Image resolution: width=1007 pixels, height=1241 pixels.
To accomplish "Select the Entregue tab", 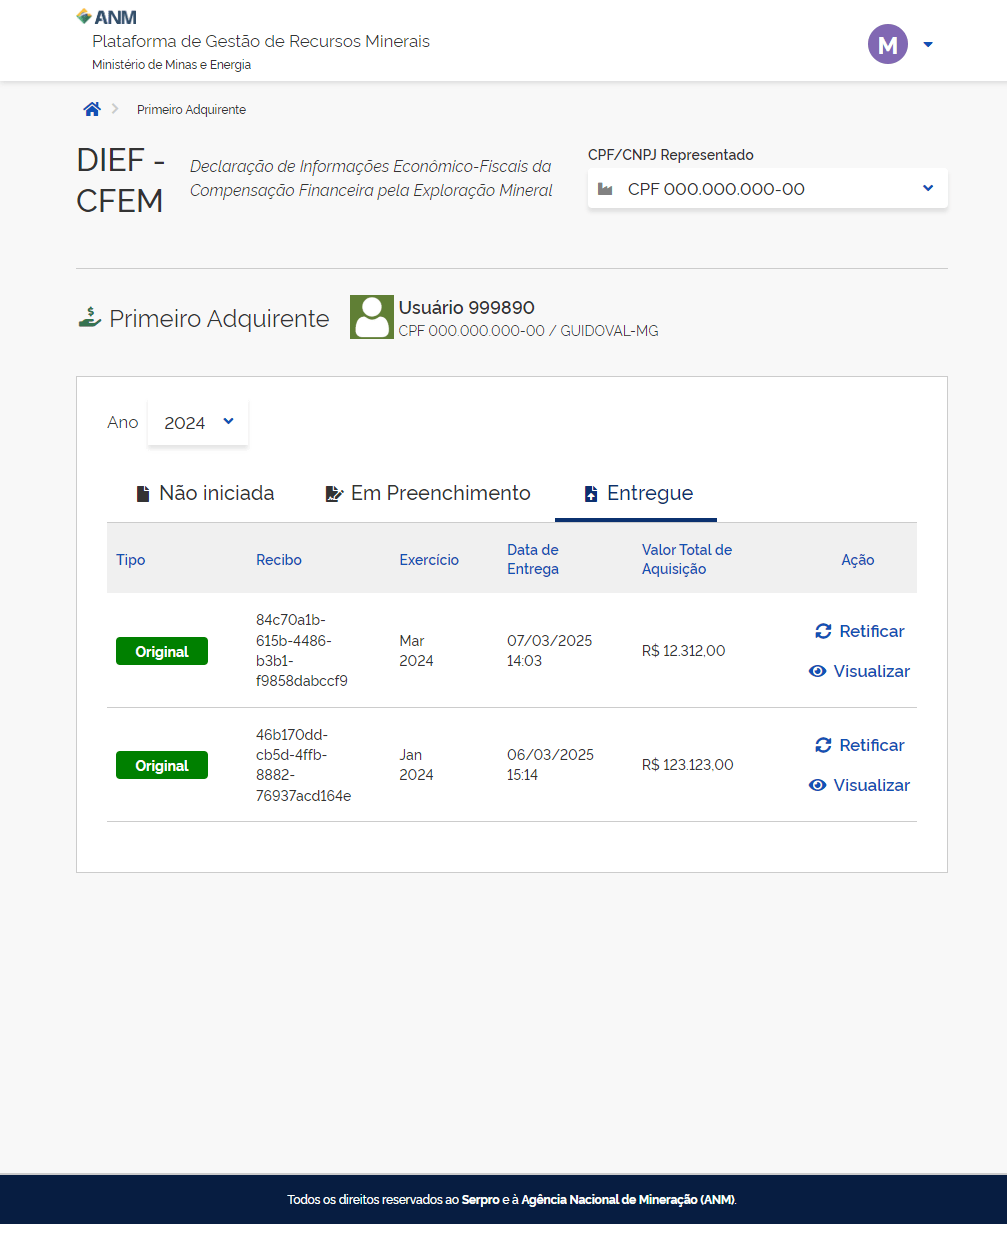I will click(x=638, y=493).
